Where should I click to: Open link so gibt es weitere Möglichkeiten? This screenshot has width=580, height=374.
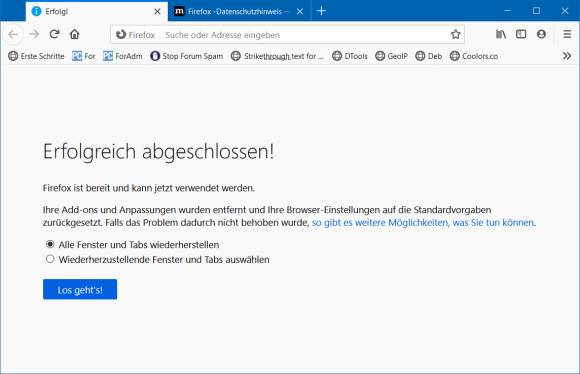[424, 222]
